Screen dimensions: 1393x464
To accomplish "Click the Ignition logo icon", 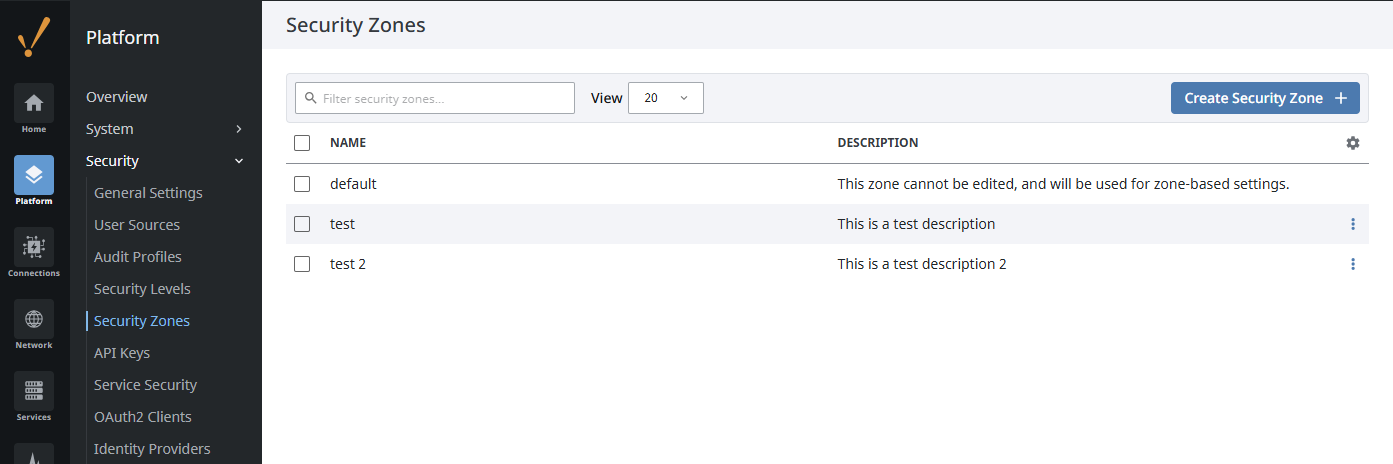I will 34,38.
